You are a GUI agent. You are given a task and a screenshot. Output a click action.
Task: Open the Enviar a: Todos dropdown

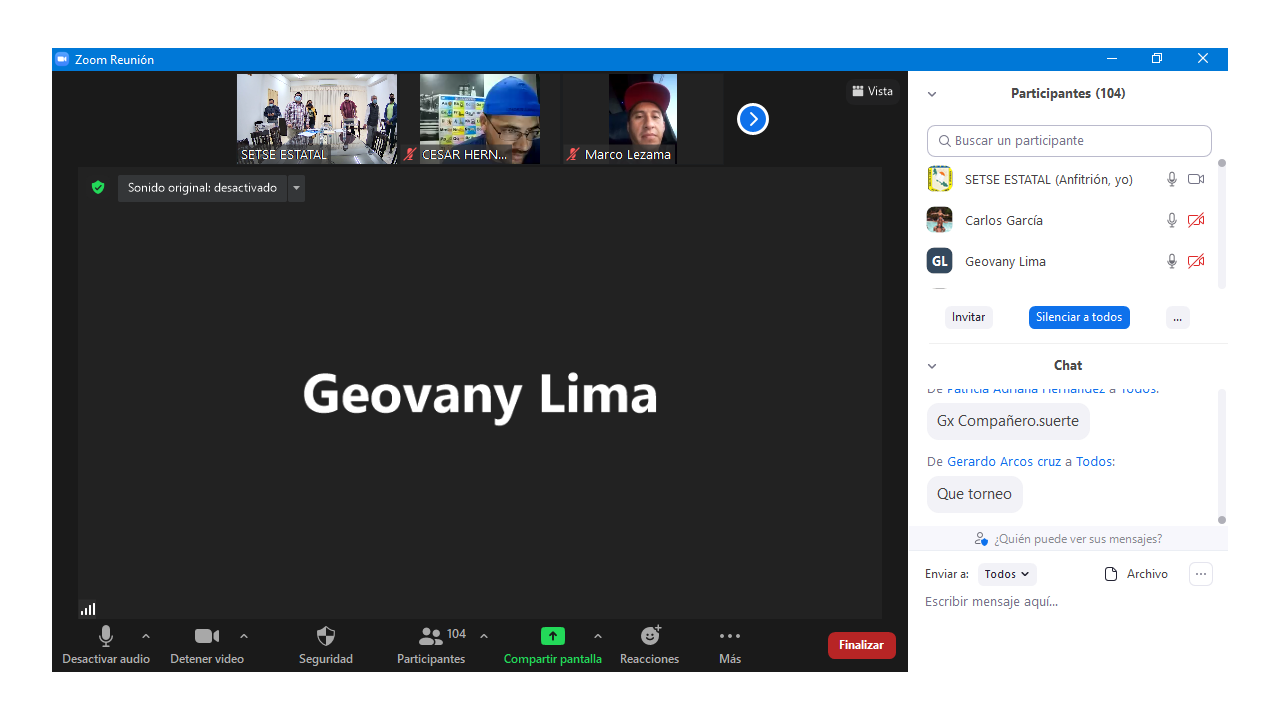(x=1007, y=574)
